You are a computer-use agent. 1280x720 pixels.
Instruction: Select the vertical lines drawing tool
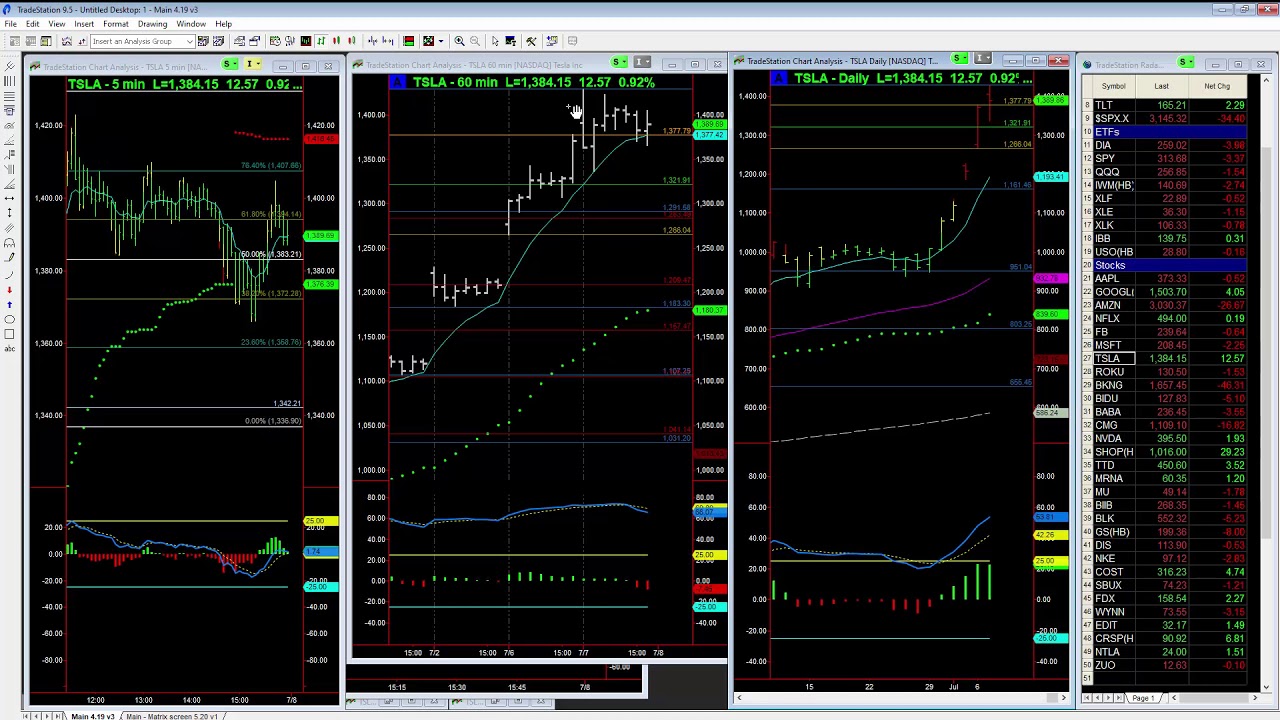[9, 81]
